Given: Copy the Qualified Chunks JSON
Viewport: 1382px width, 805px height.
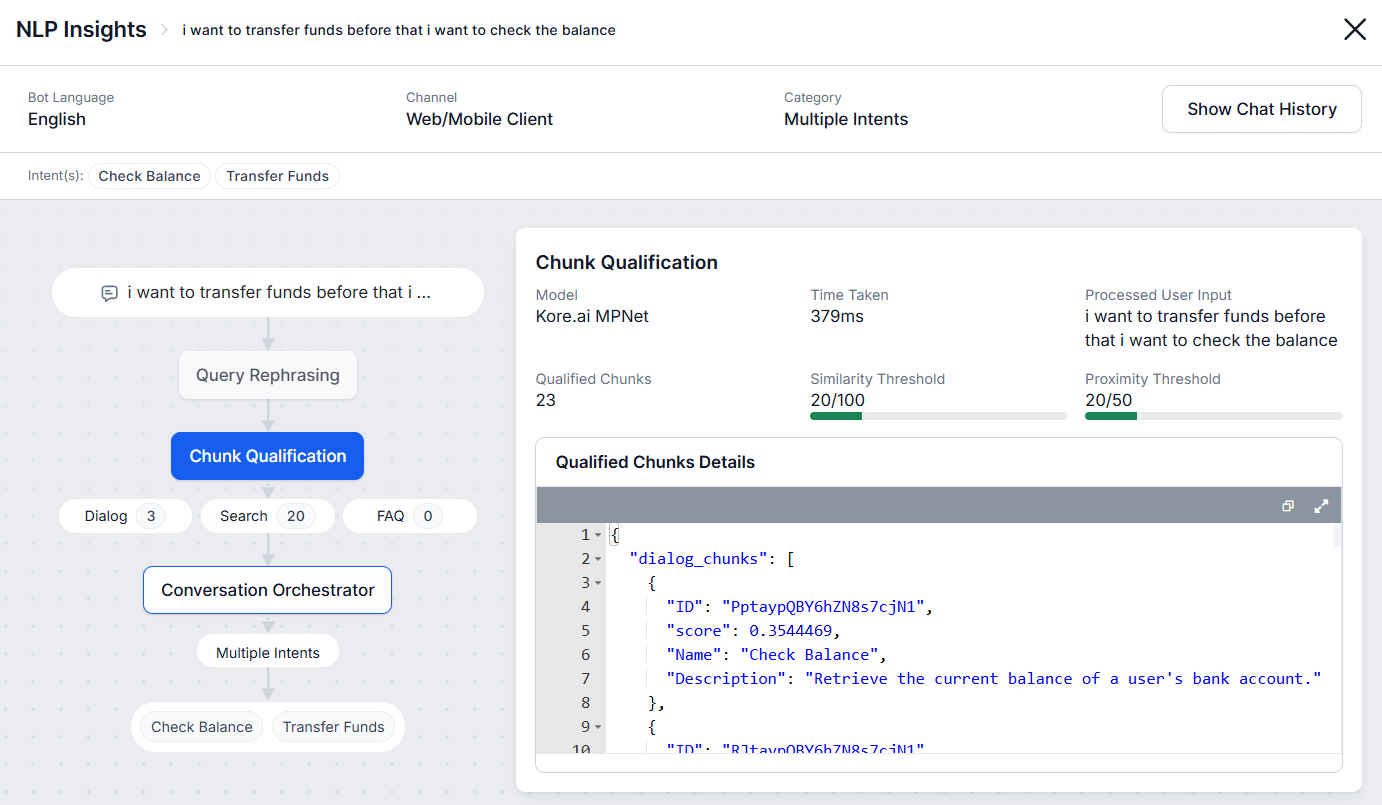Looking at the screenshot, I should click(x=1288, y=506).
